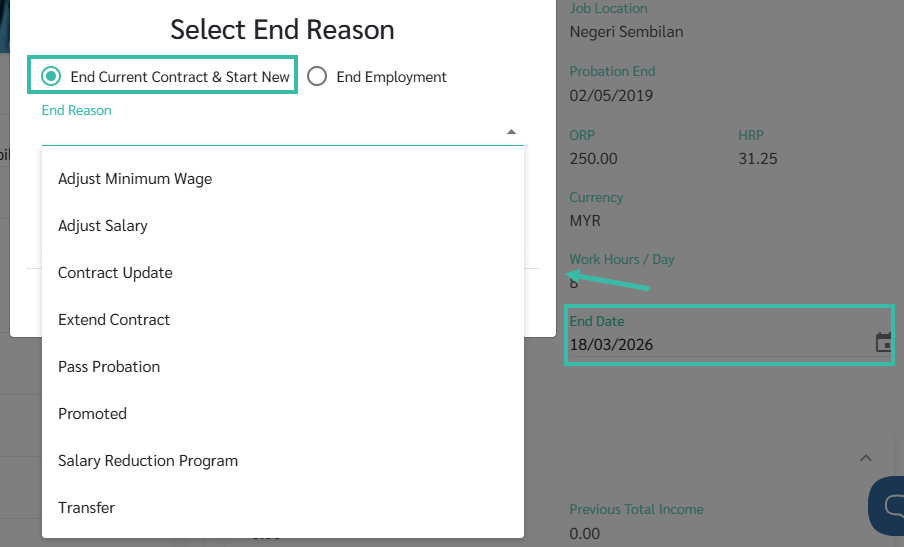
Task: Choose Extend Contract from dropdown list
Action: click(x=114, y=320)
